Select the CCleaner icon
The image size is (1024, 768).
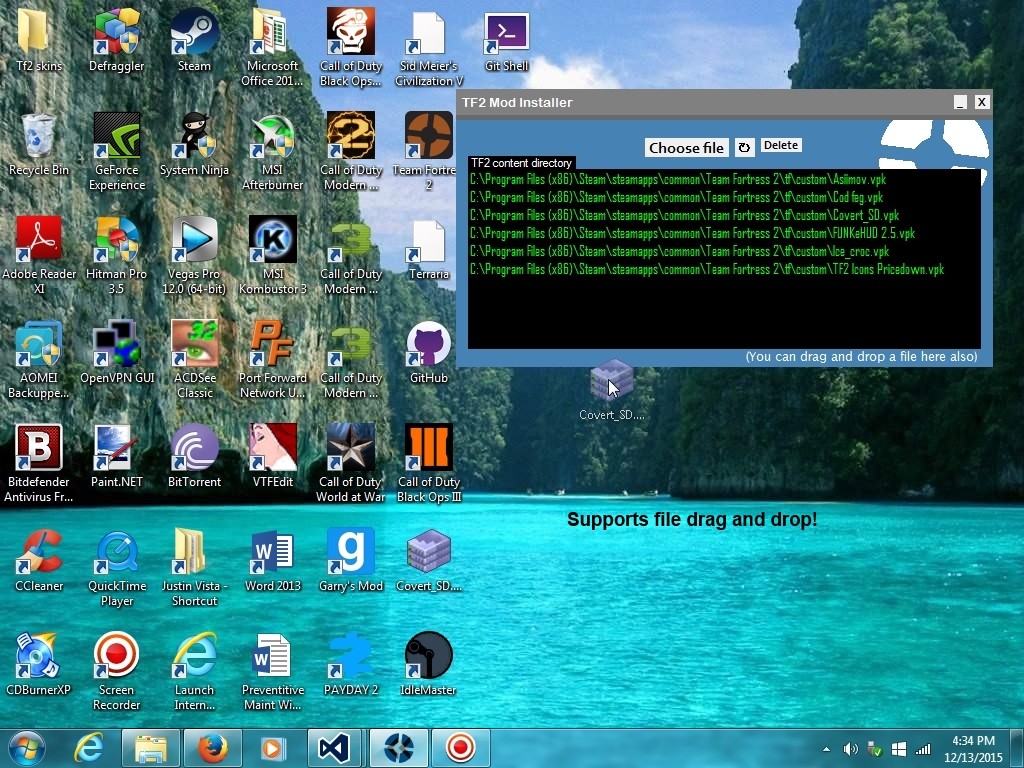click(x=39, y=560)
